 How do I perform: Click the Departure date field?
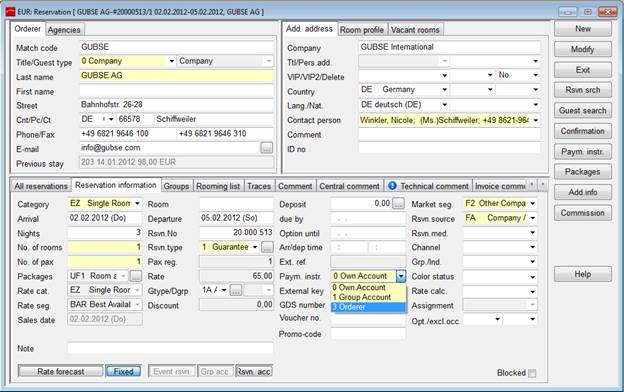(236, 218)
